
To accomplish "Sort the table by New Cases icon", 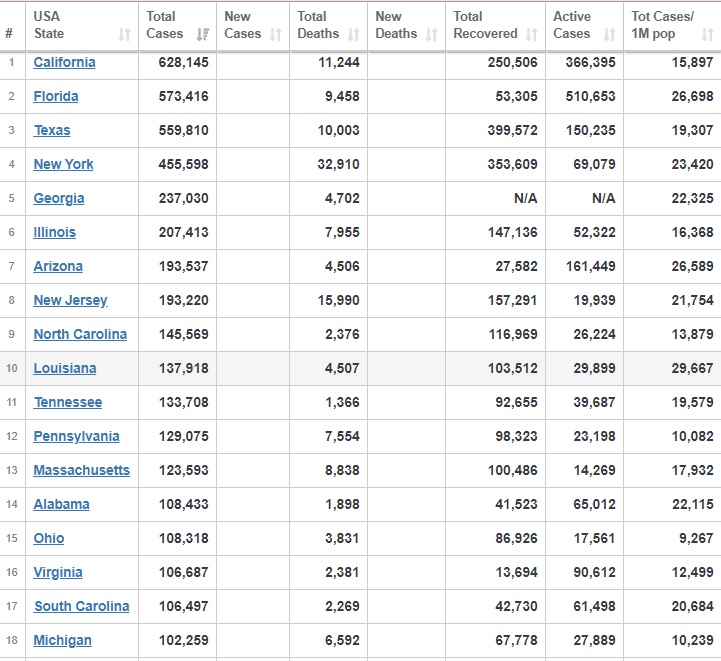I will coord(276,35).
